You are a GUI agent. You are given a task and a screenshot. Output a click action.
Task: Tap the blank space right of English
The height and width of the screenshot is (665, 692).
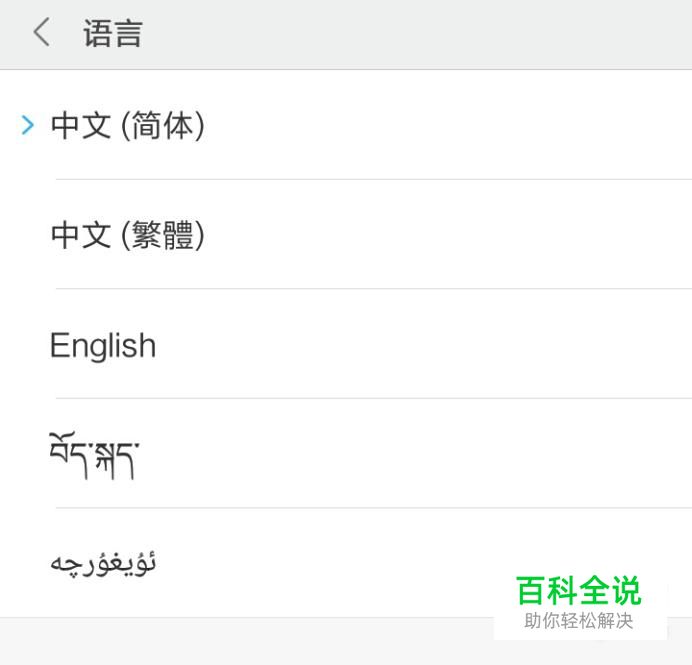click(424, 344)
